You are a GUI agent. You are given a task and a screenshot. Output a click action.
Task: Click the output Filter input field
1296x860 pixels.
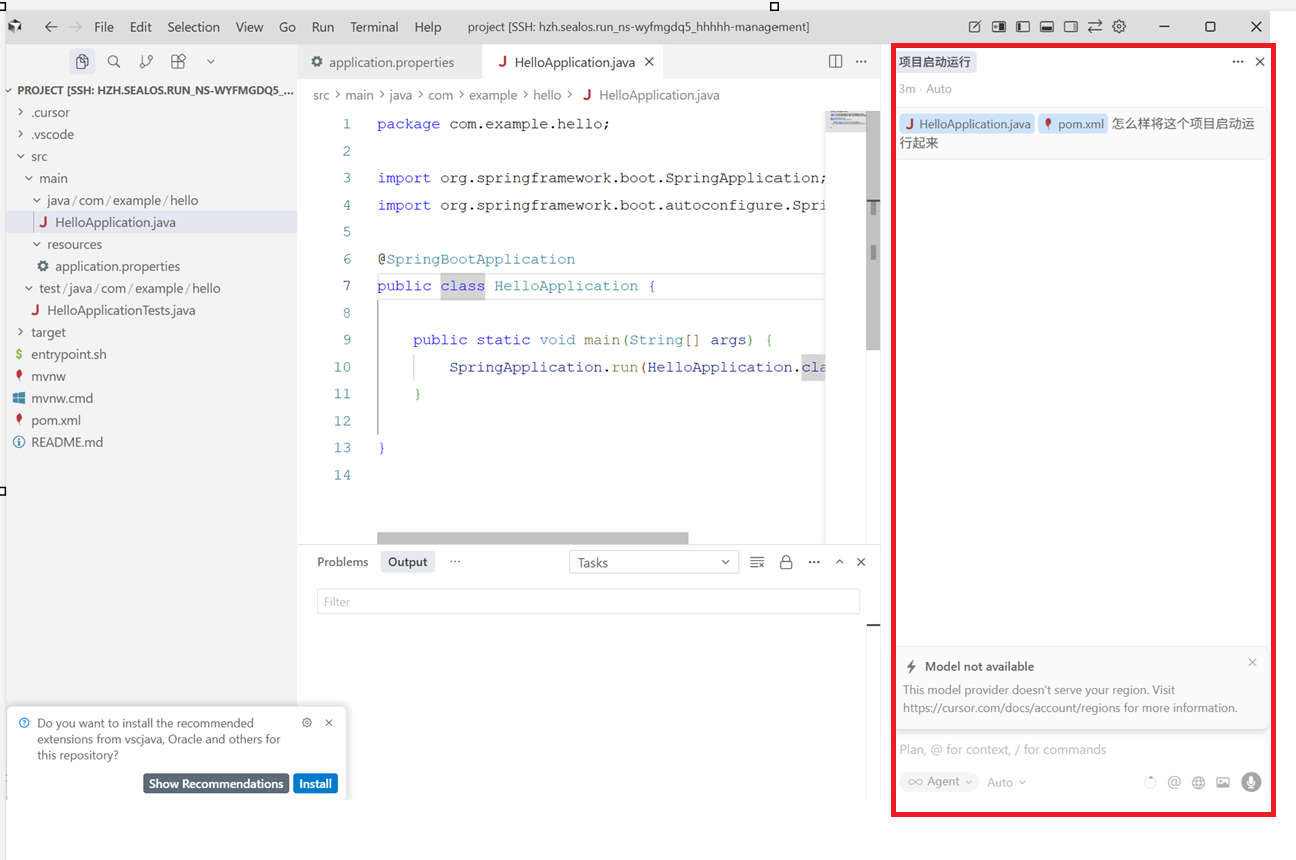click(588, 602)
